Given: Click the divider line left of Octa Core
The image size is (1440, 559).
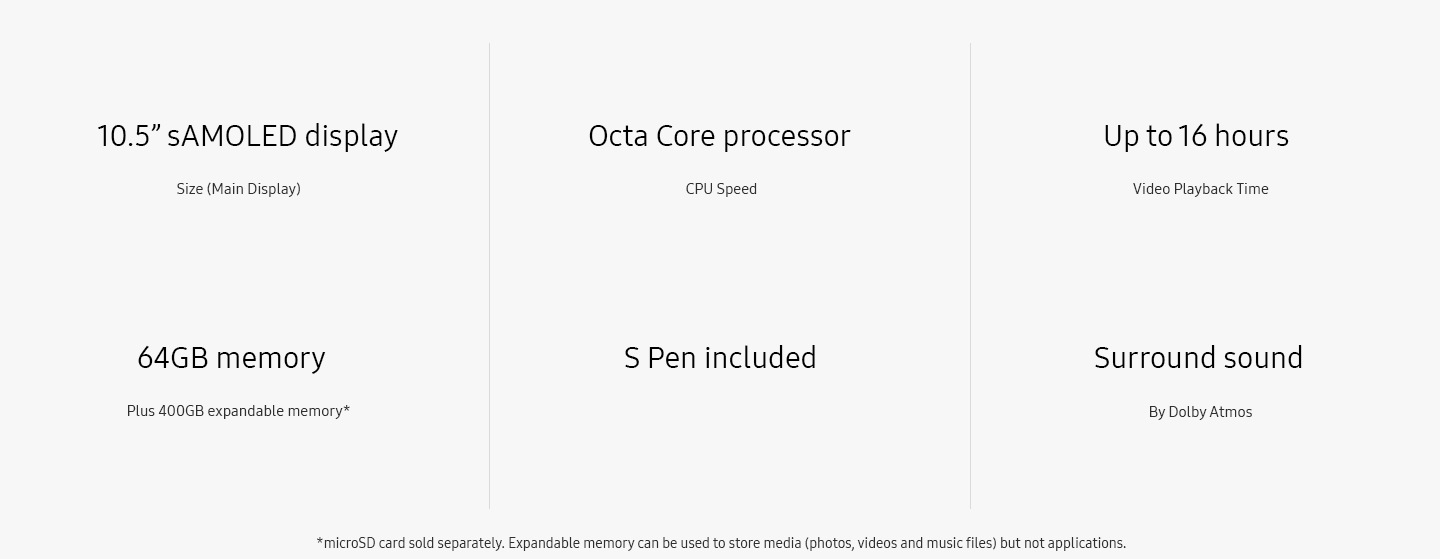Looking at the screenshot, I should [490, 275].
